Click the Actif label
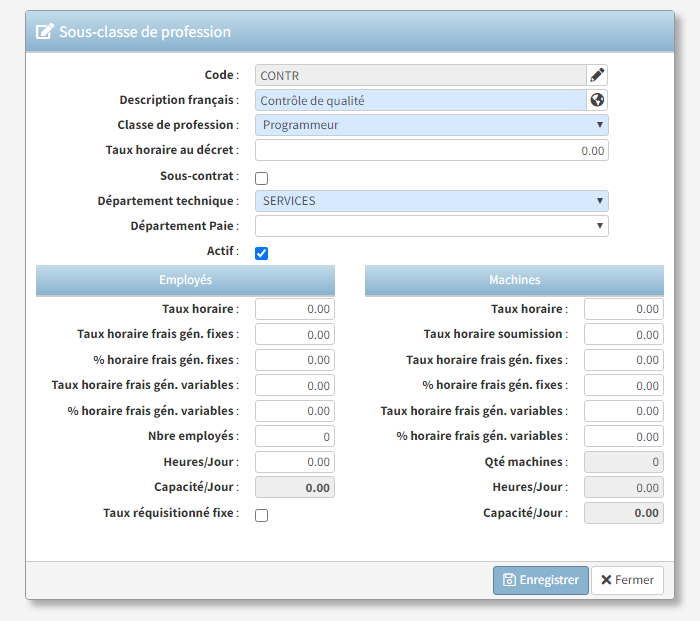Viewport: 700px width, 621px height. (x=223, y=251)
